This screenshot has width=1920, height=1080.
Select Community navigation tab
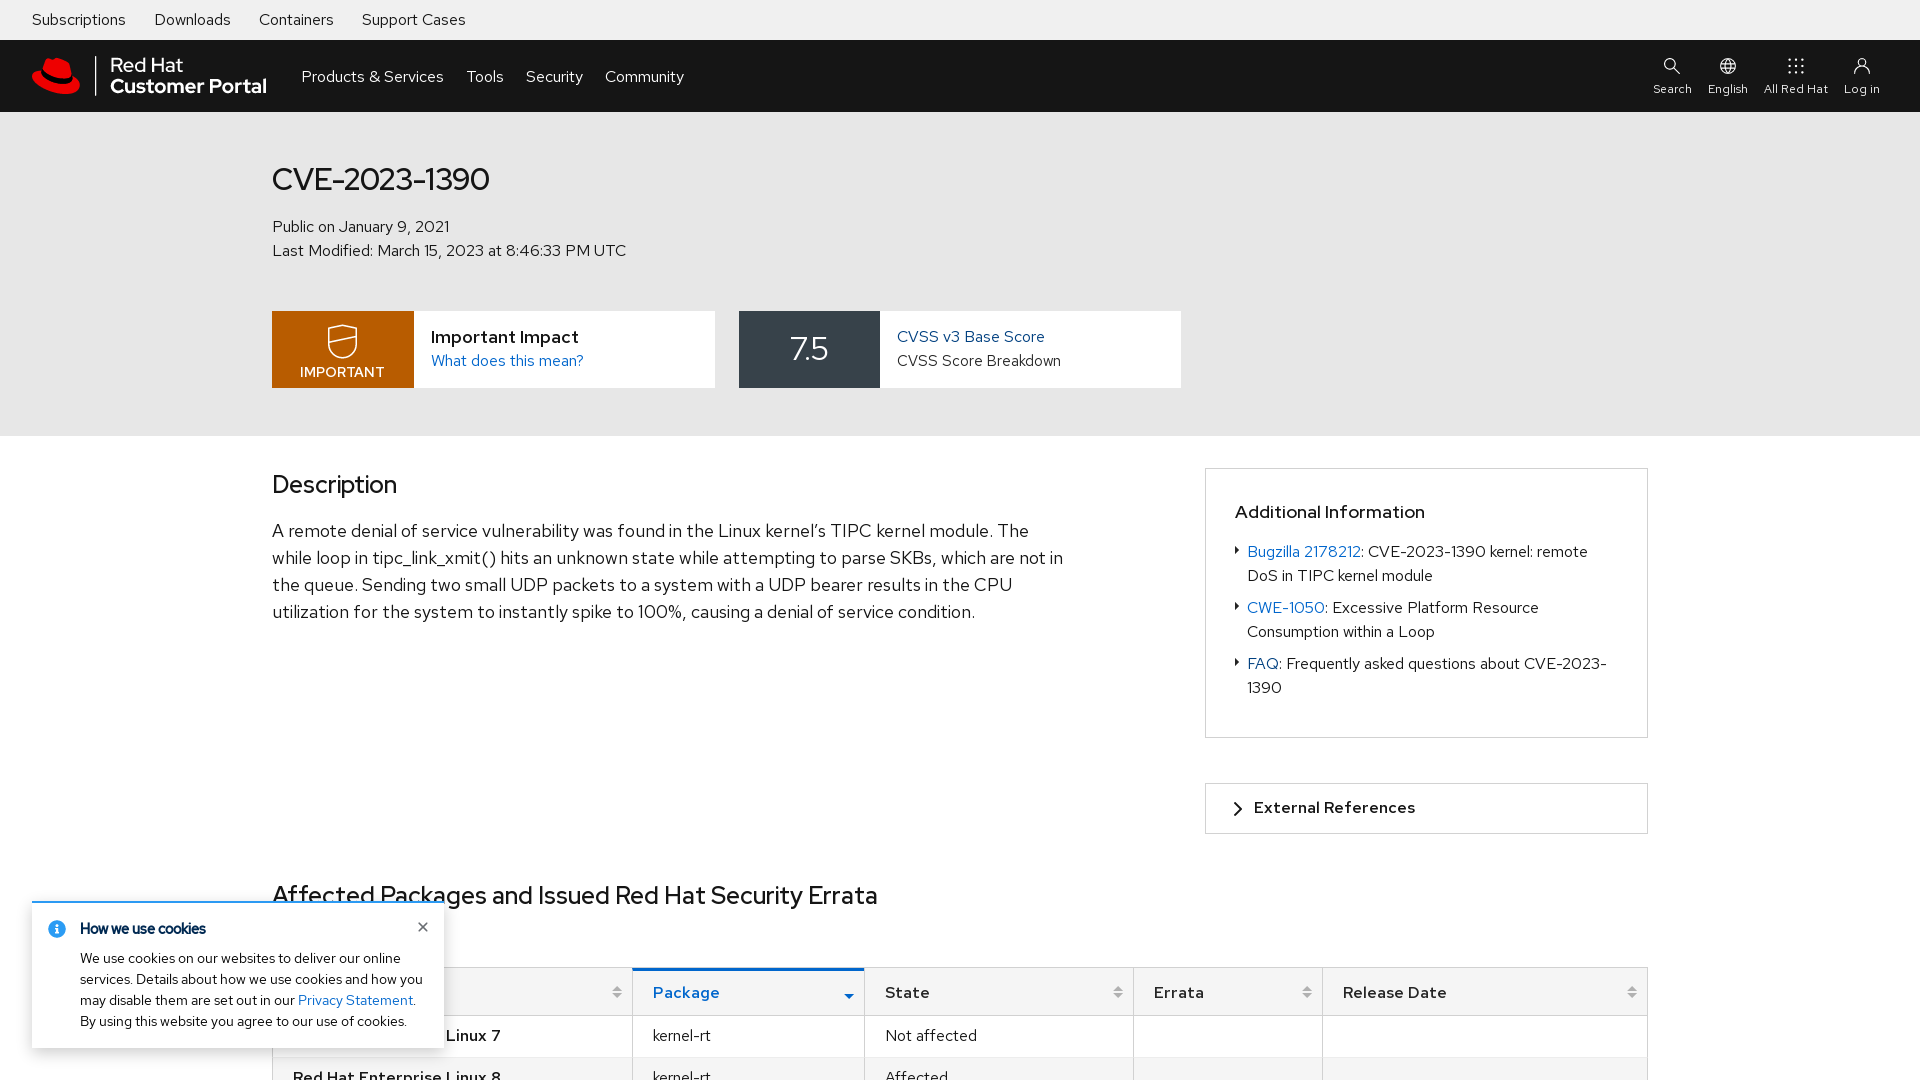tap(644, 75)
